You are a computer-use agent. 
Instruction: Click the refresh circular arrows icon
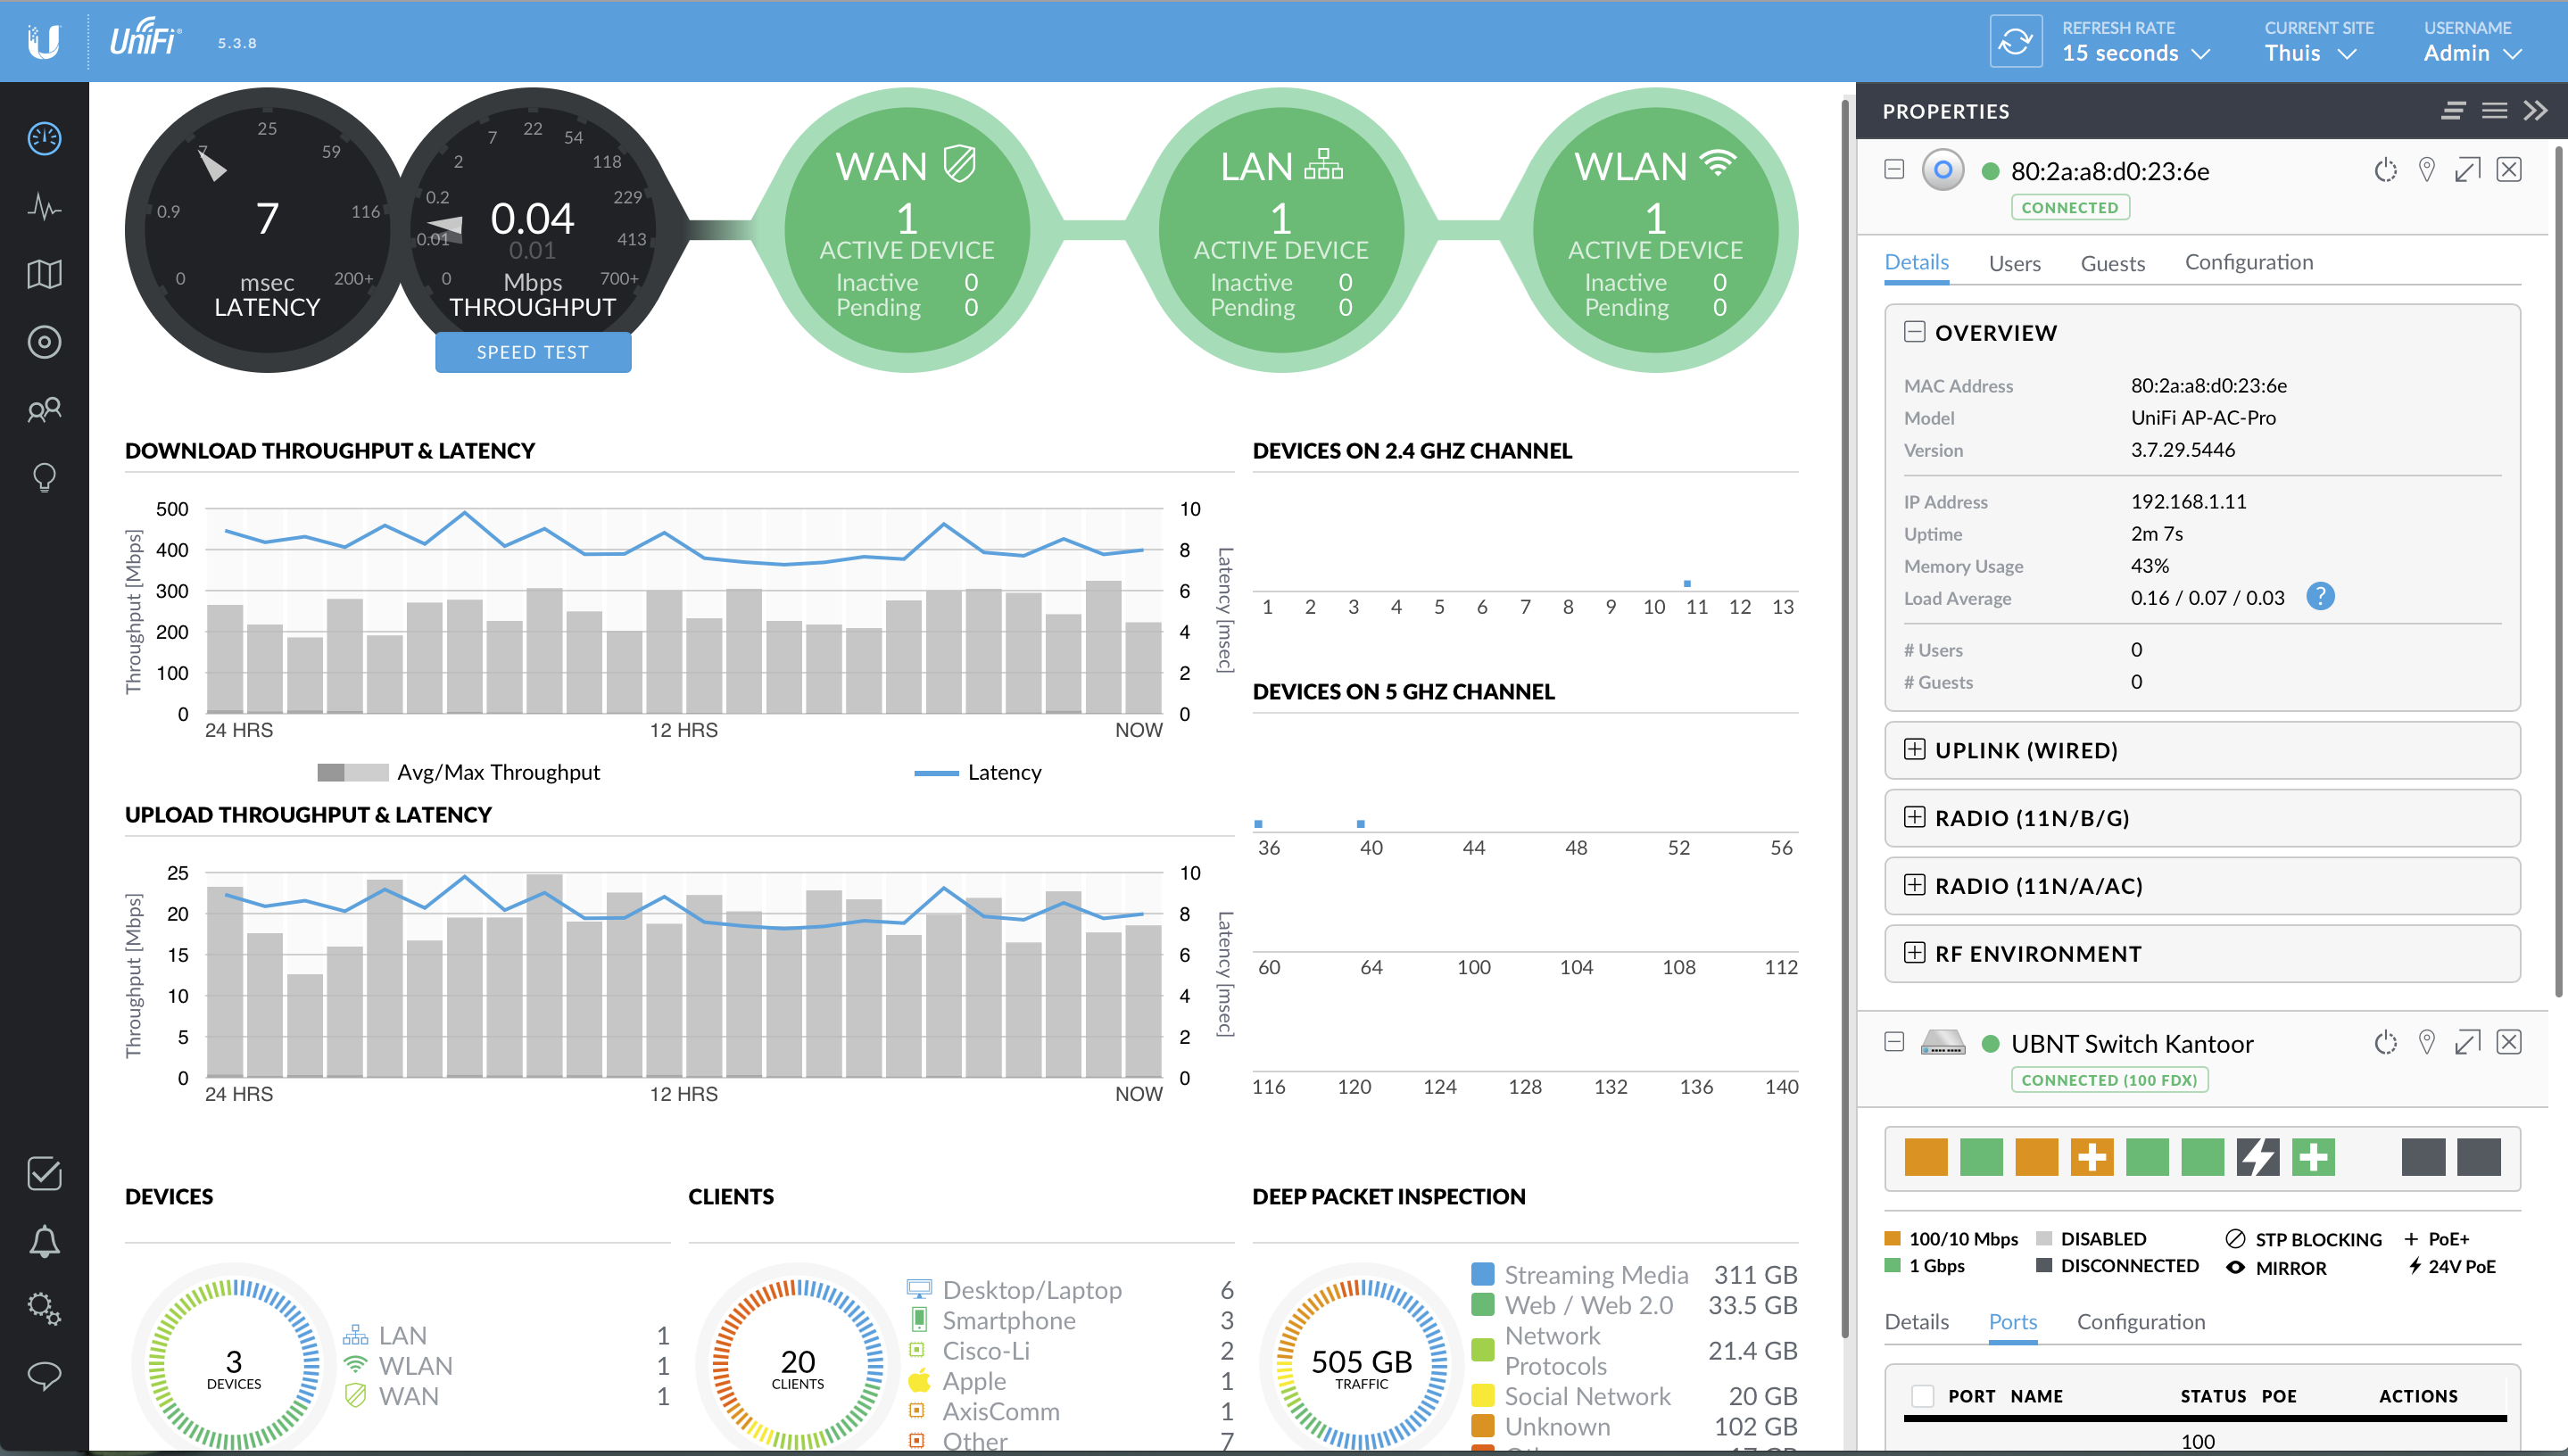pyautogui.click(x=2015, y=41)
